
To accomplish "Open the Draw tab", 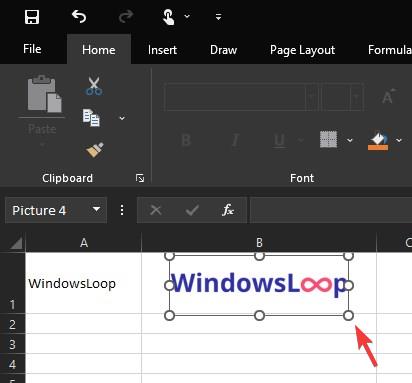I will pos(223,50).
